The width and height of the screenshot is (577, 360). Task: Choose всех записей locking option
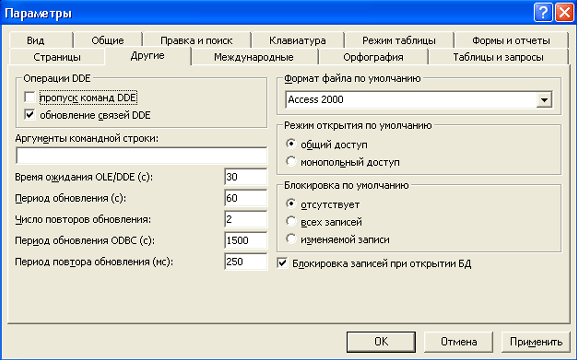[291, 222]
